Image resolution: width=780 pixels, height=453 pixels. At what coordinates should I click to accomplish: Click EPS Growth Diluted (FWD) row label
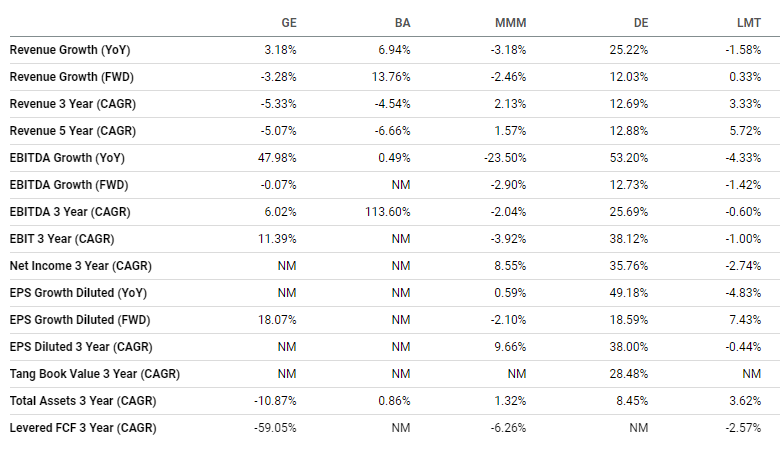(80, 320)
